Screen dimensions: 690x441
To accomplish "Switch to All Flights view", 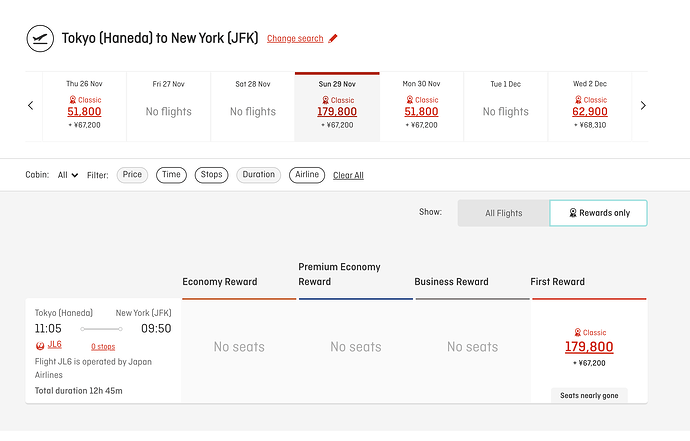I will click(x=503, y=213).
